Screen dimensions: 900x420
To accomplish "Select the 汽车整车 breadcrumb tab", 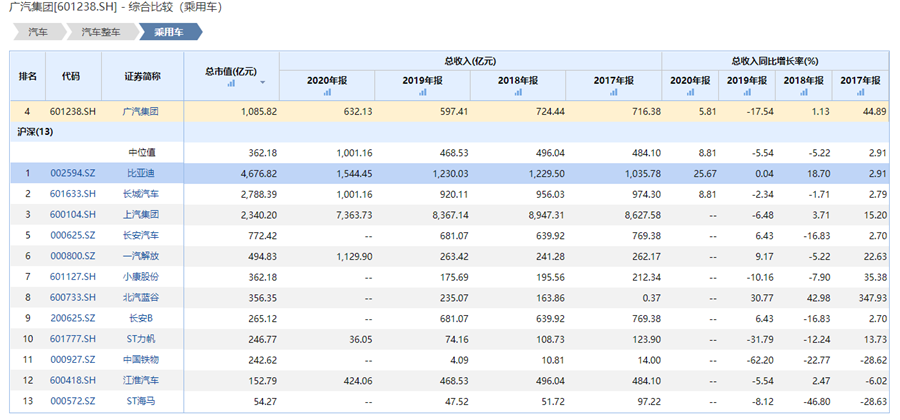I will click(102, 32).
